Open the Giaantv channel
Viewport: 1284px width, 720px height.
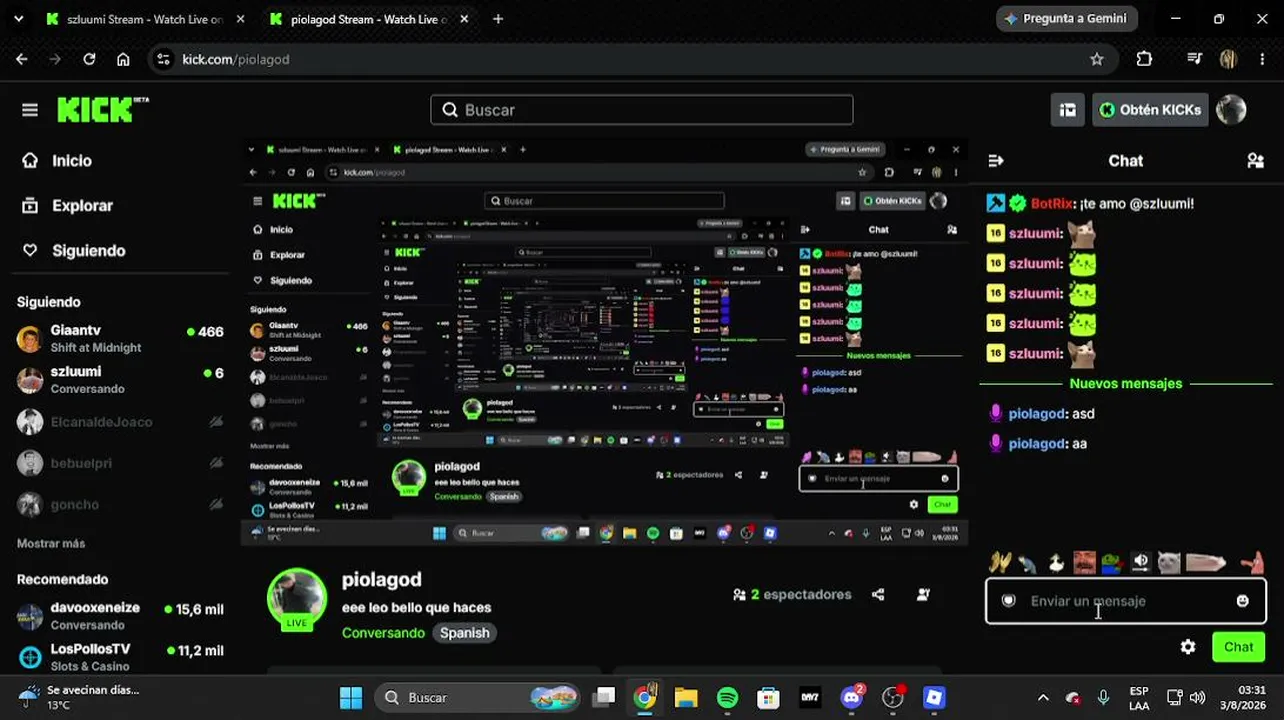click(120, 338)
